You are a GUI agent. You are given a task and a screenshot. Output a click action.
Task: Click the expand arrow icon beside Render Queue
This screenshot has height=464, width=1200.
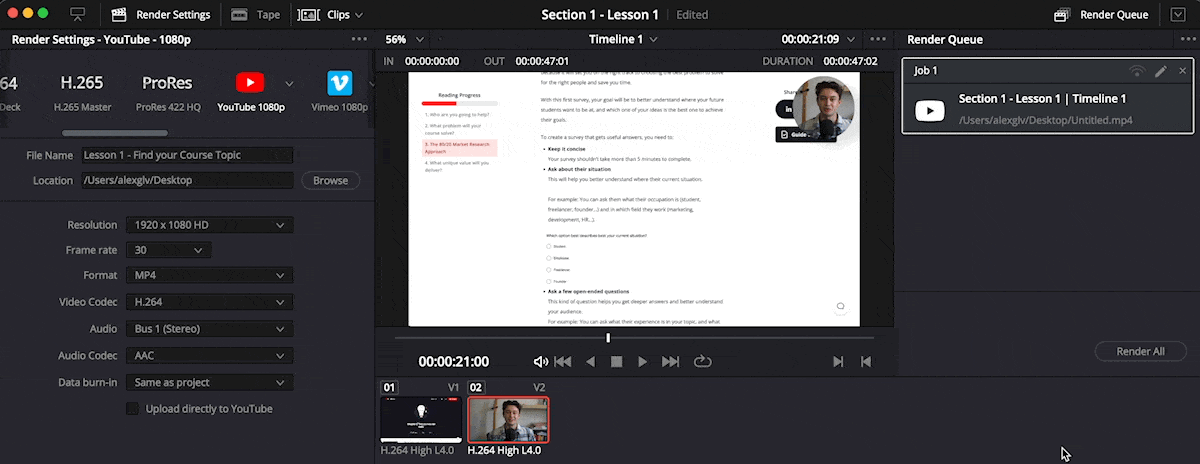1177,15
